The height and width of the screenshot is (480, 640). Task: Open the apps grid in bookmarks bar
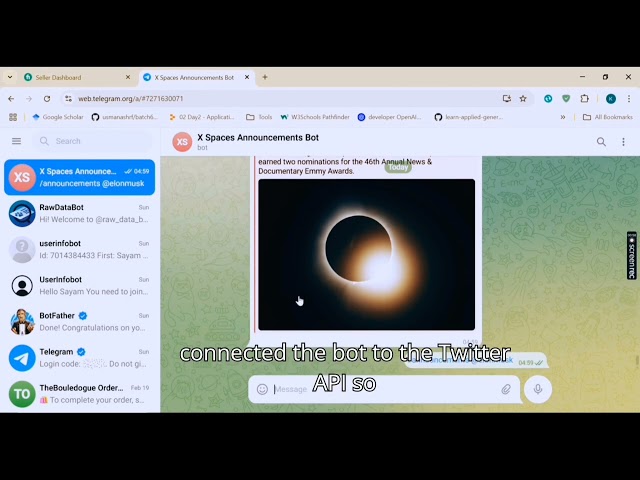click(13, 117)
